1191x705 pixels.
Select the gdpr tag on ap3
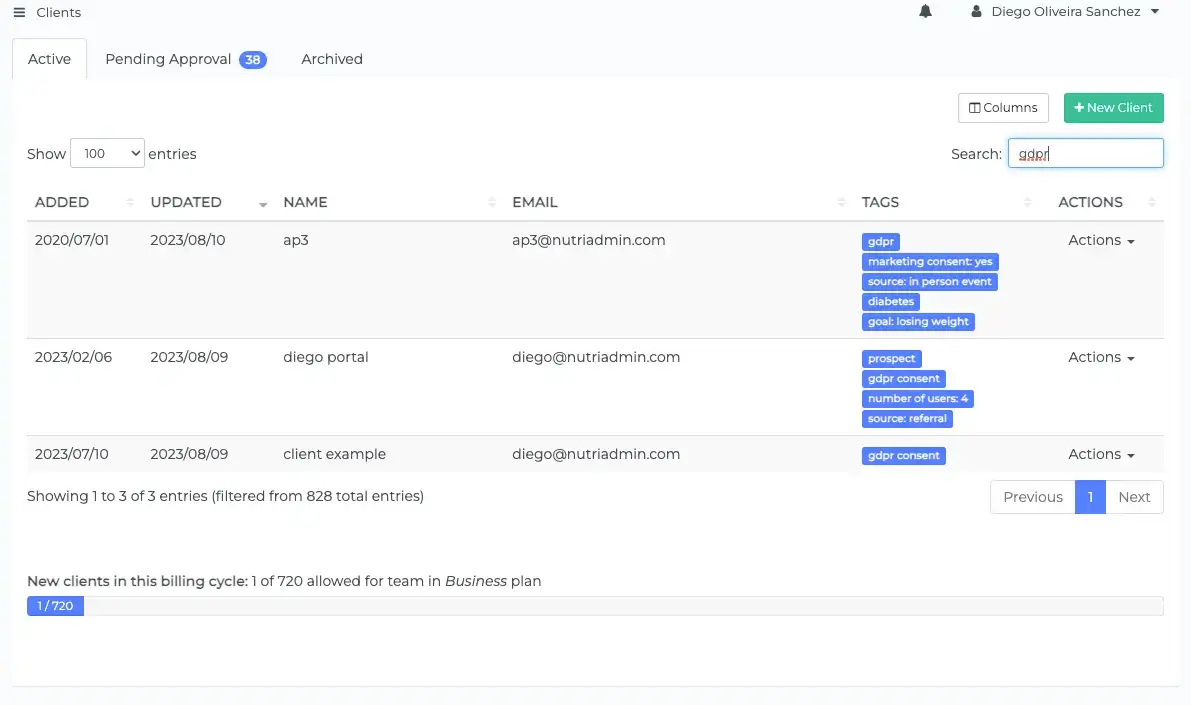(x=880, y=241)
